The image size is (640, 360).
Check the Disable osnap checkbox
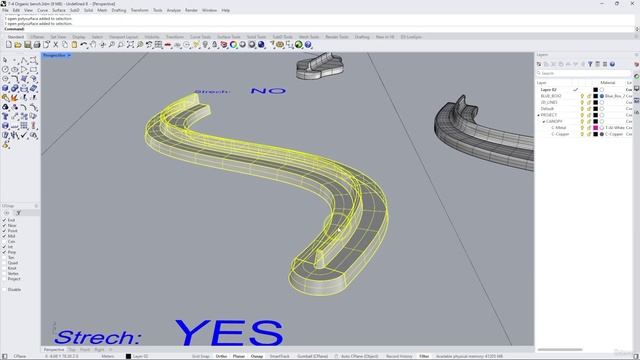[4, 289]
